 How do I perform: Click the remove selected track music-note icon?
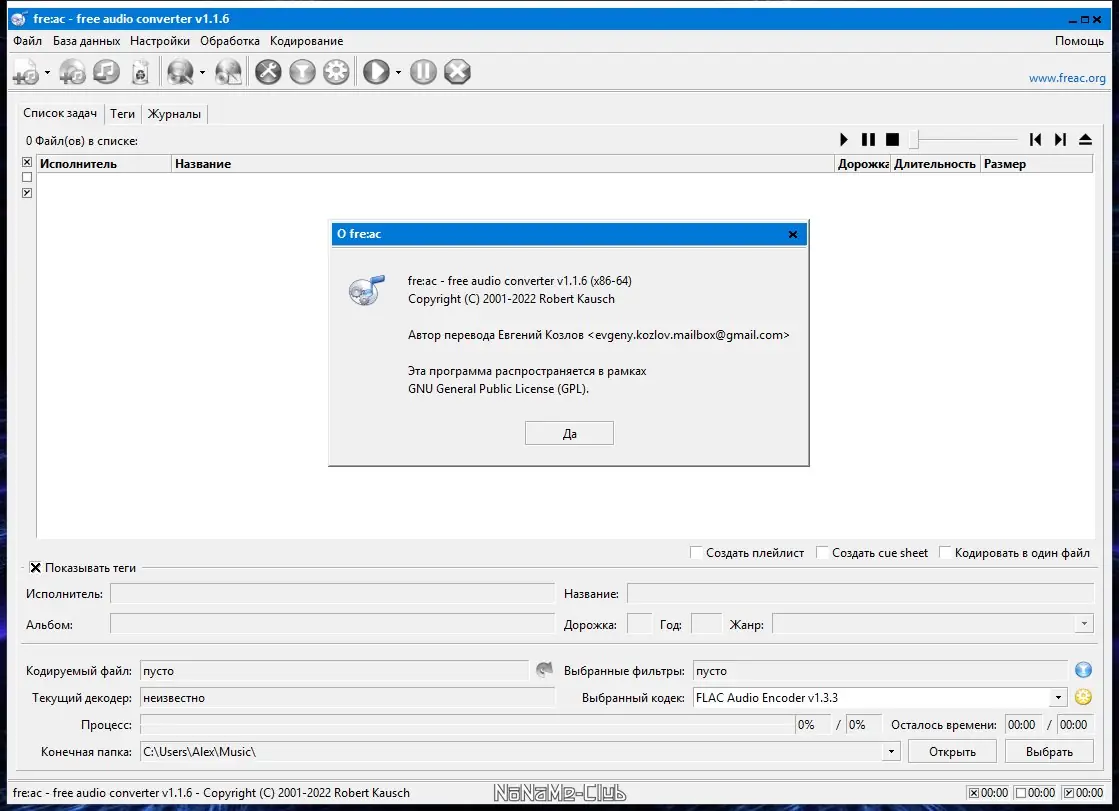tap(106, 71)
